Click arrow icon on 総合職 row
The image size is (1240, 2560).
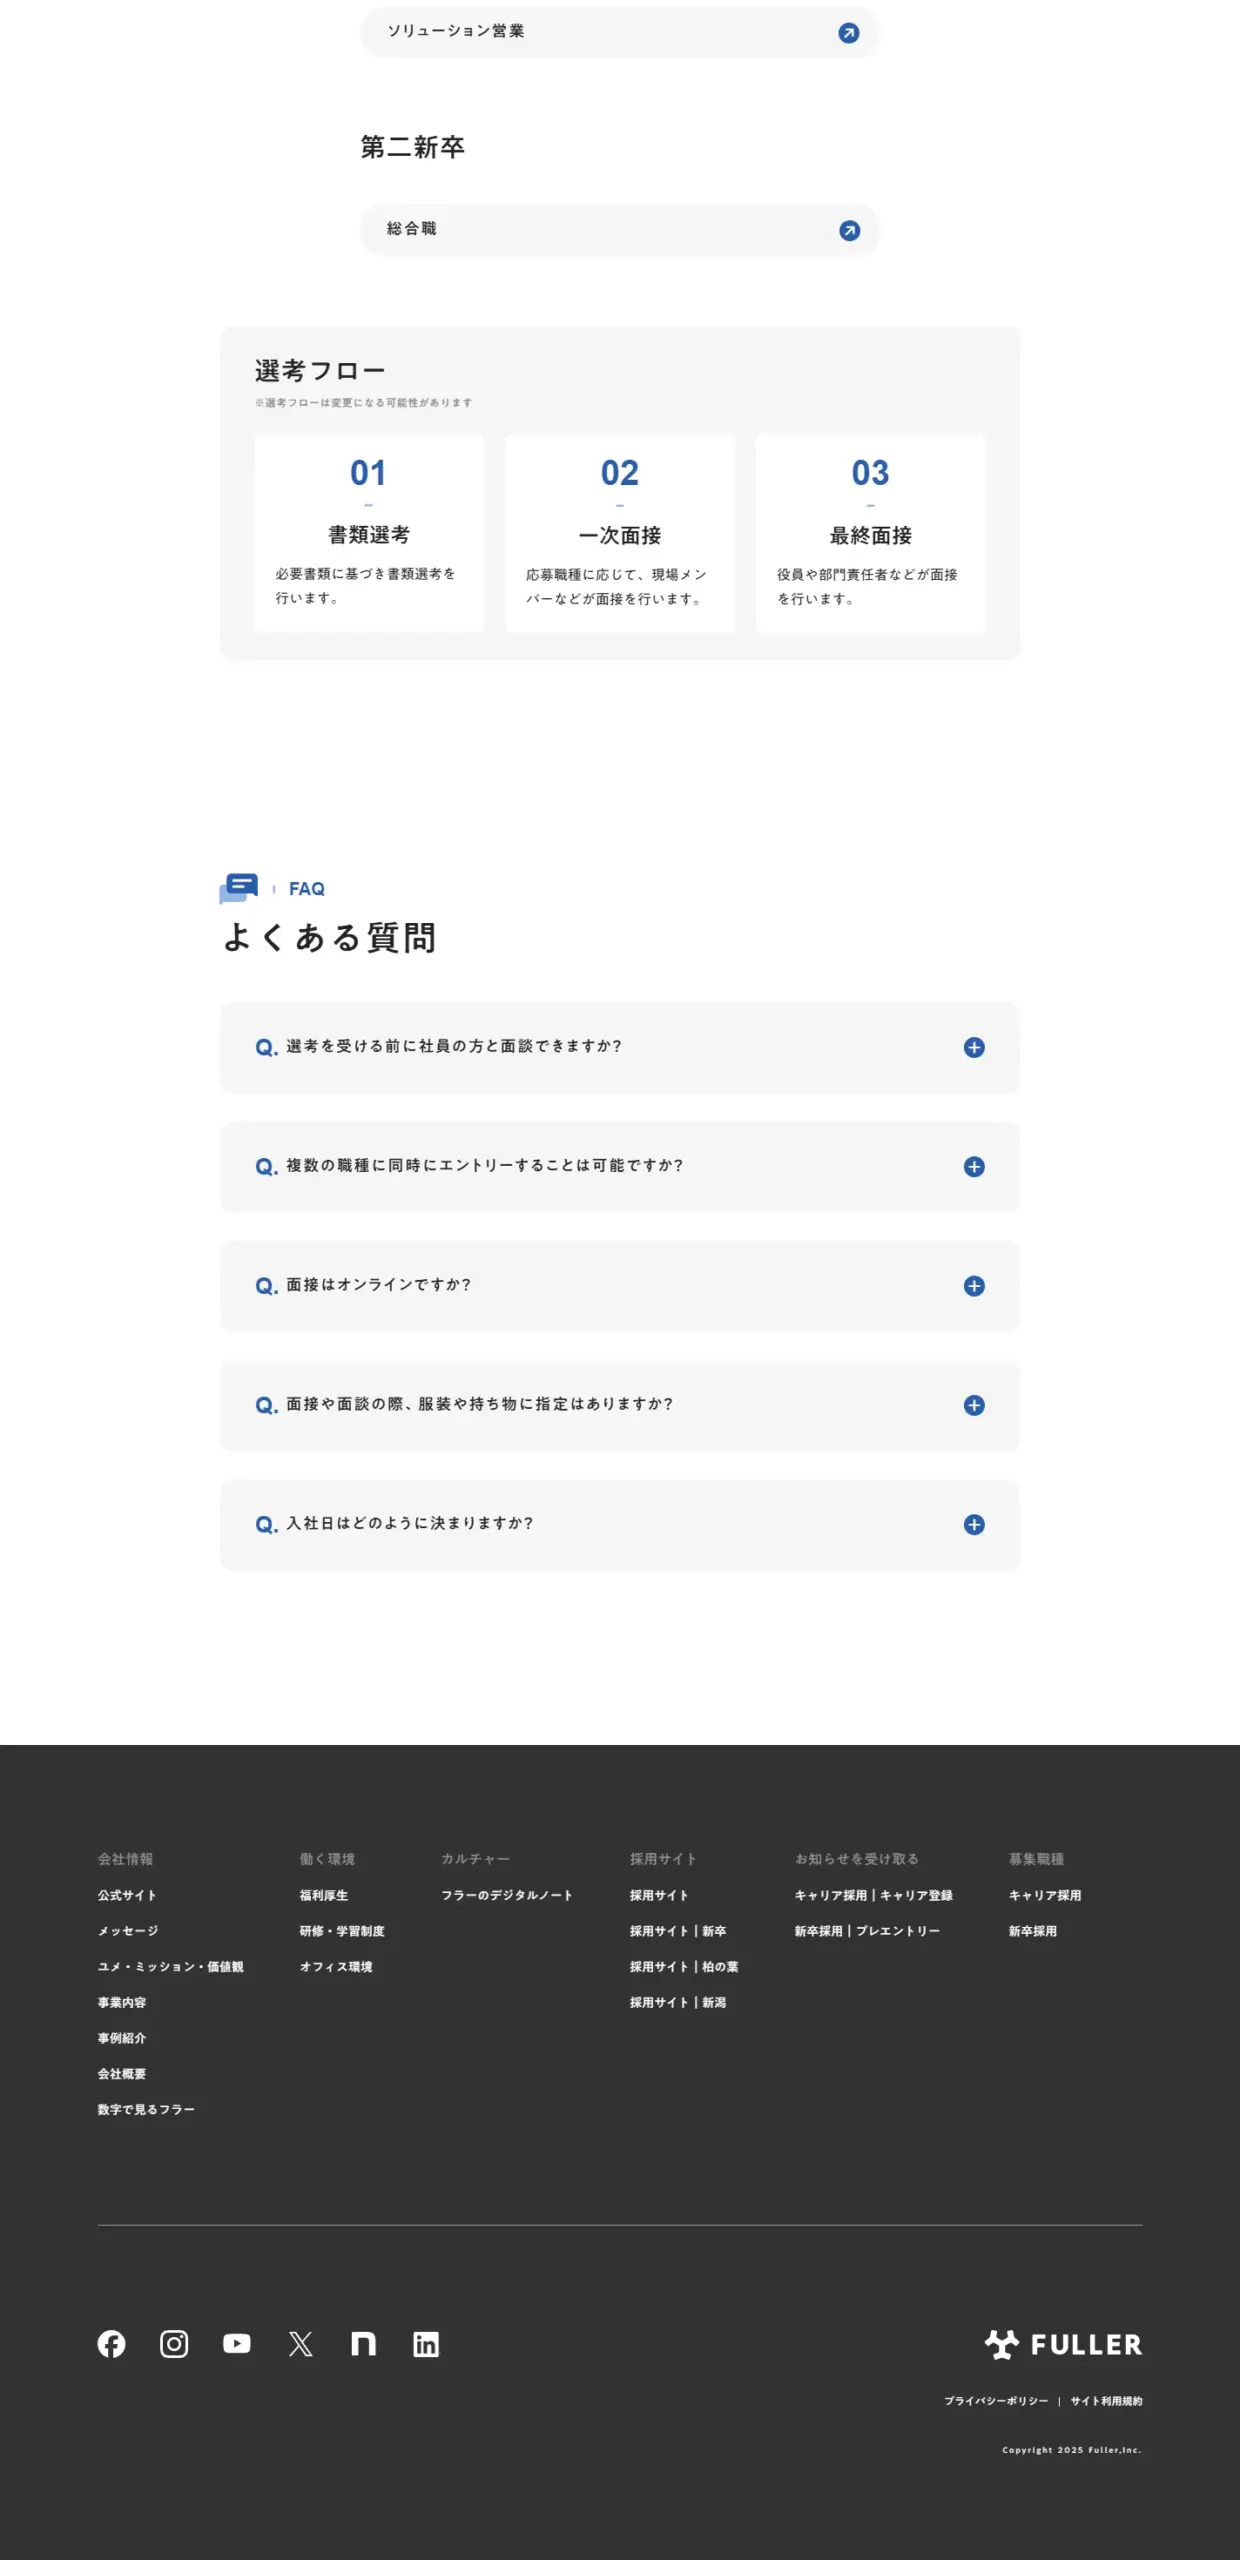click(x=849, y=231)
